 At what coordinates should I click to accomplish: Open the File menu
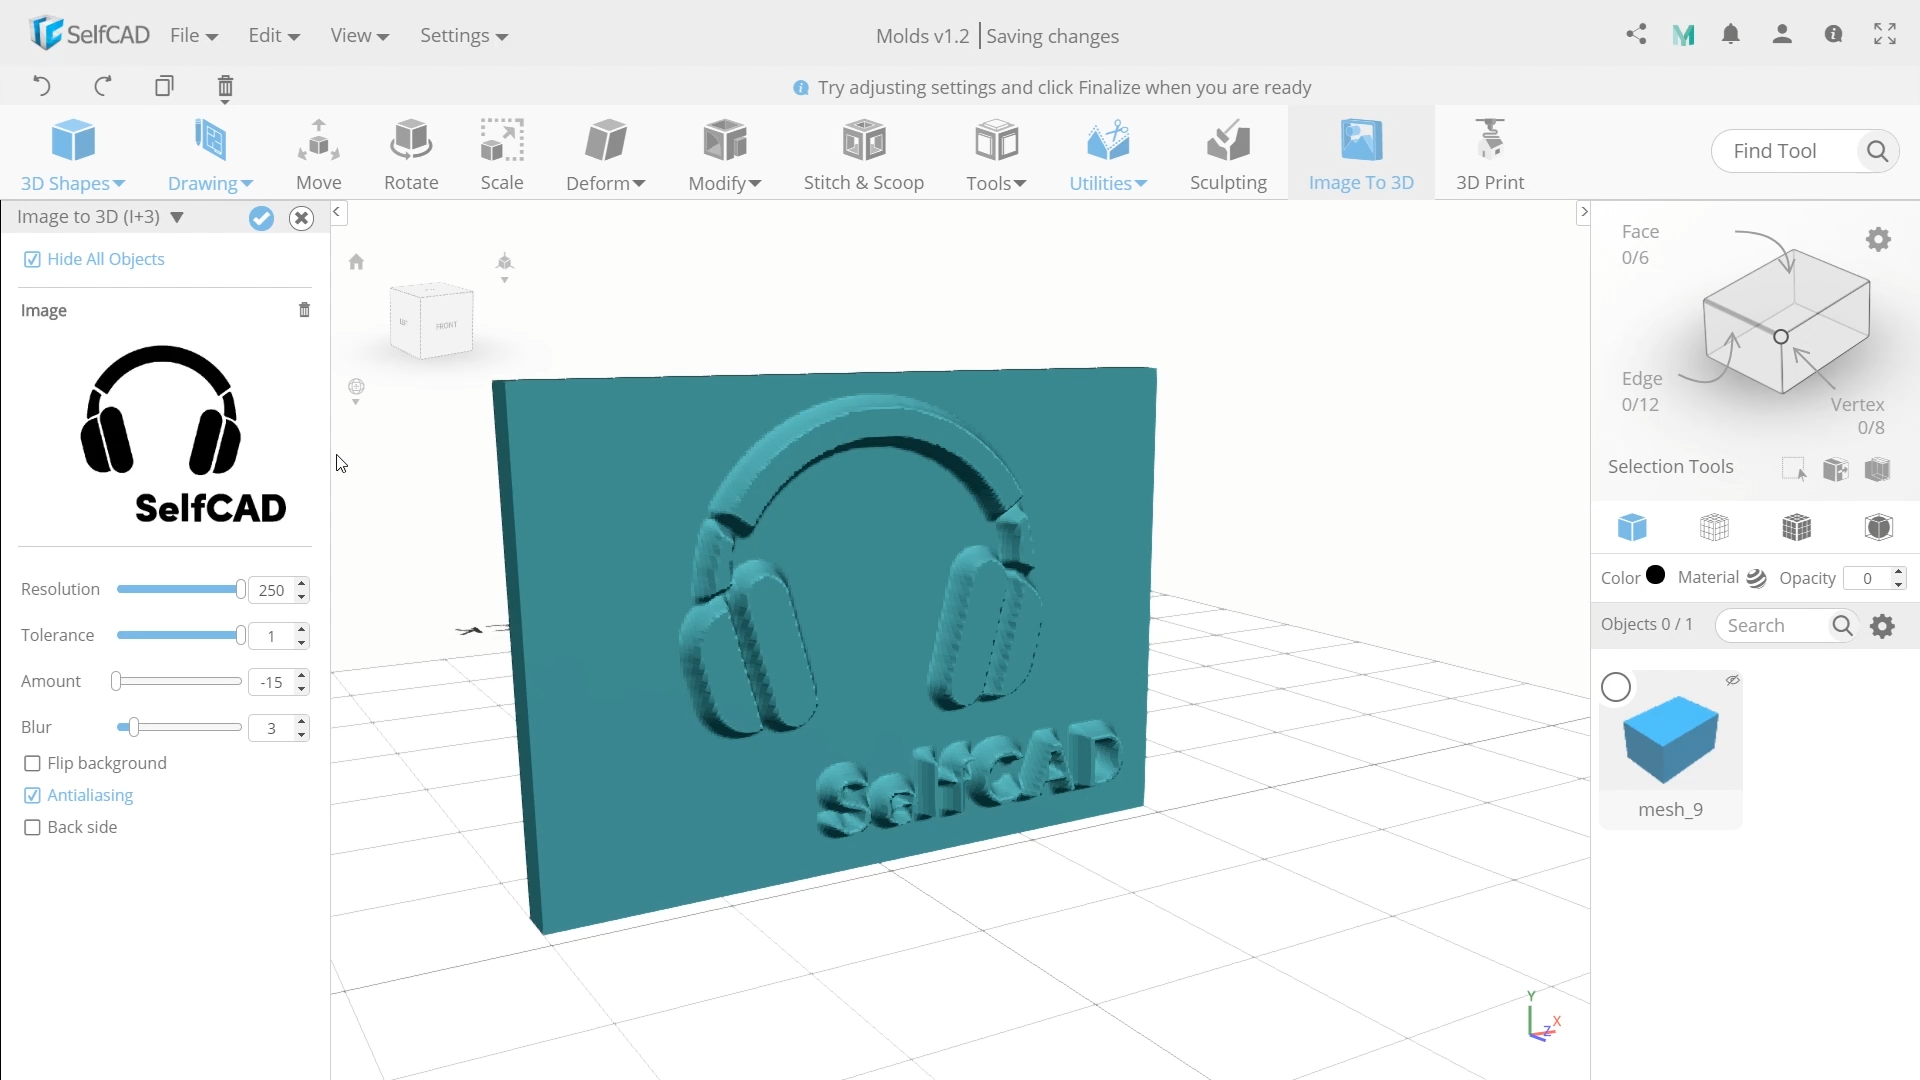194,36
